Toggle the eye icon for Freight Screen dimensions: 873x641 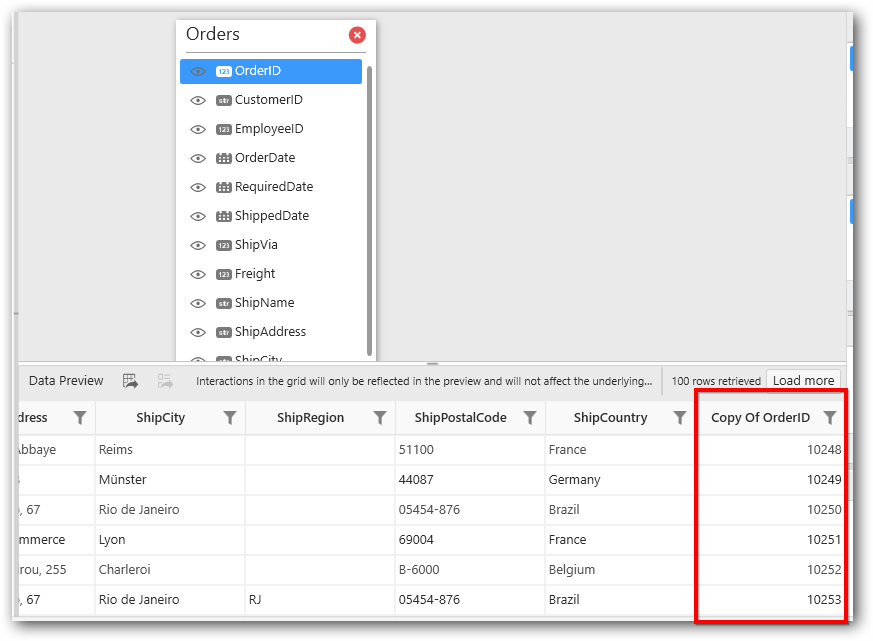coord(198,275)
